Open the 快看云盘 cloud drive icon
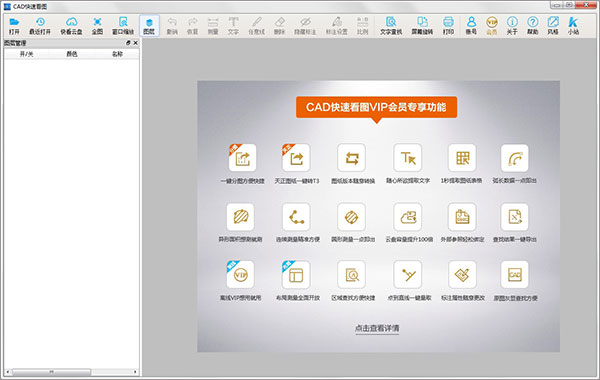 click(x=71, y=26)
